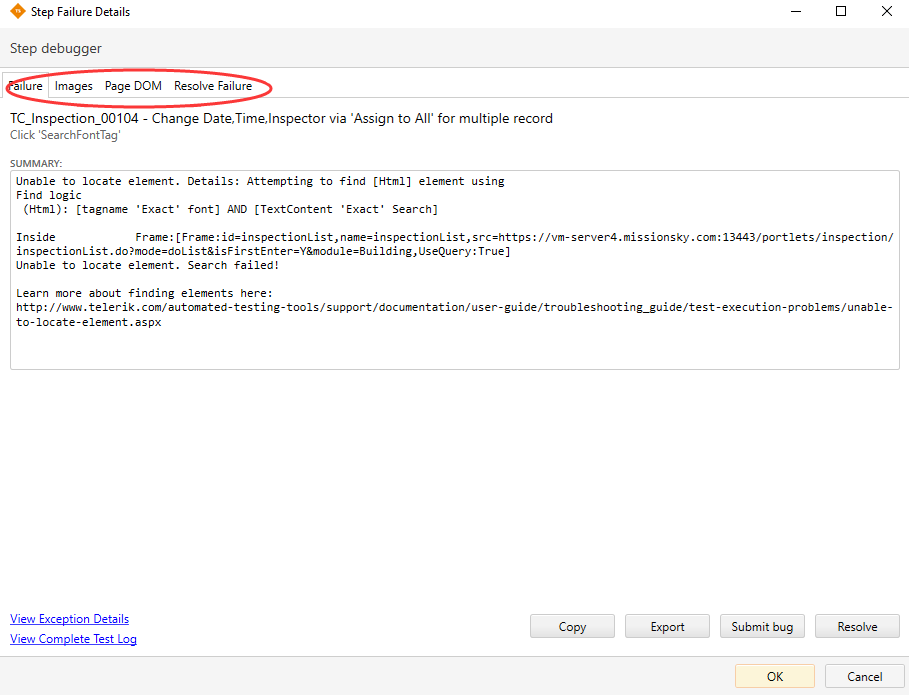Click the 'Click 'SearchFontTag'' step text
Viewport: 909px width, 695px height.
pyautogui.click(x=65, y=135)
